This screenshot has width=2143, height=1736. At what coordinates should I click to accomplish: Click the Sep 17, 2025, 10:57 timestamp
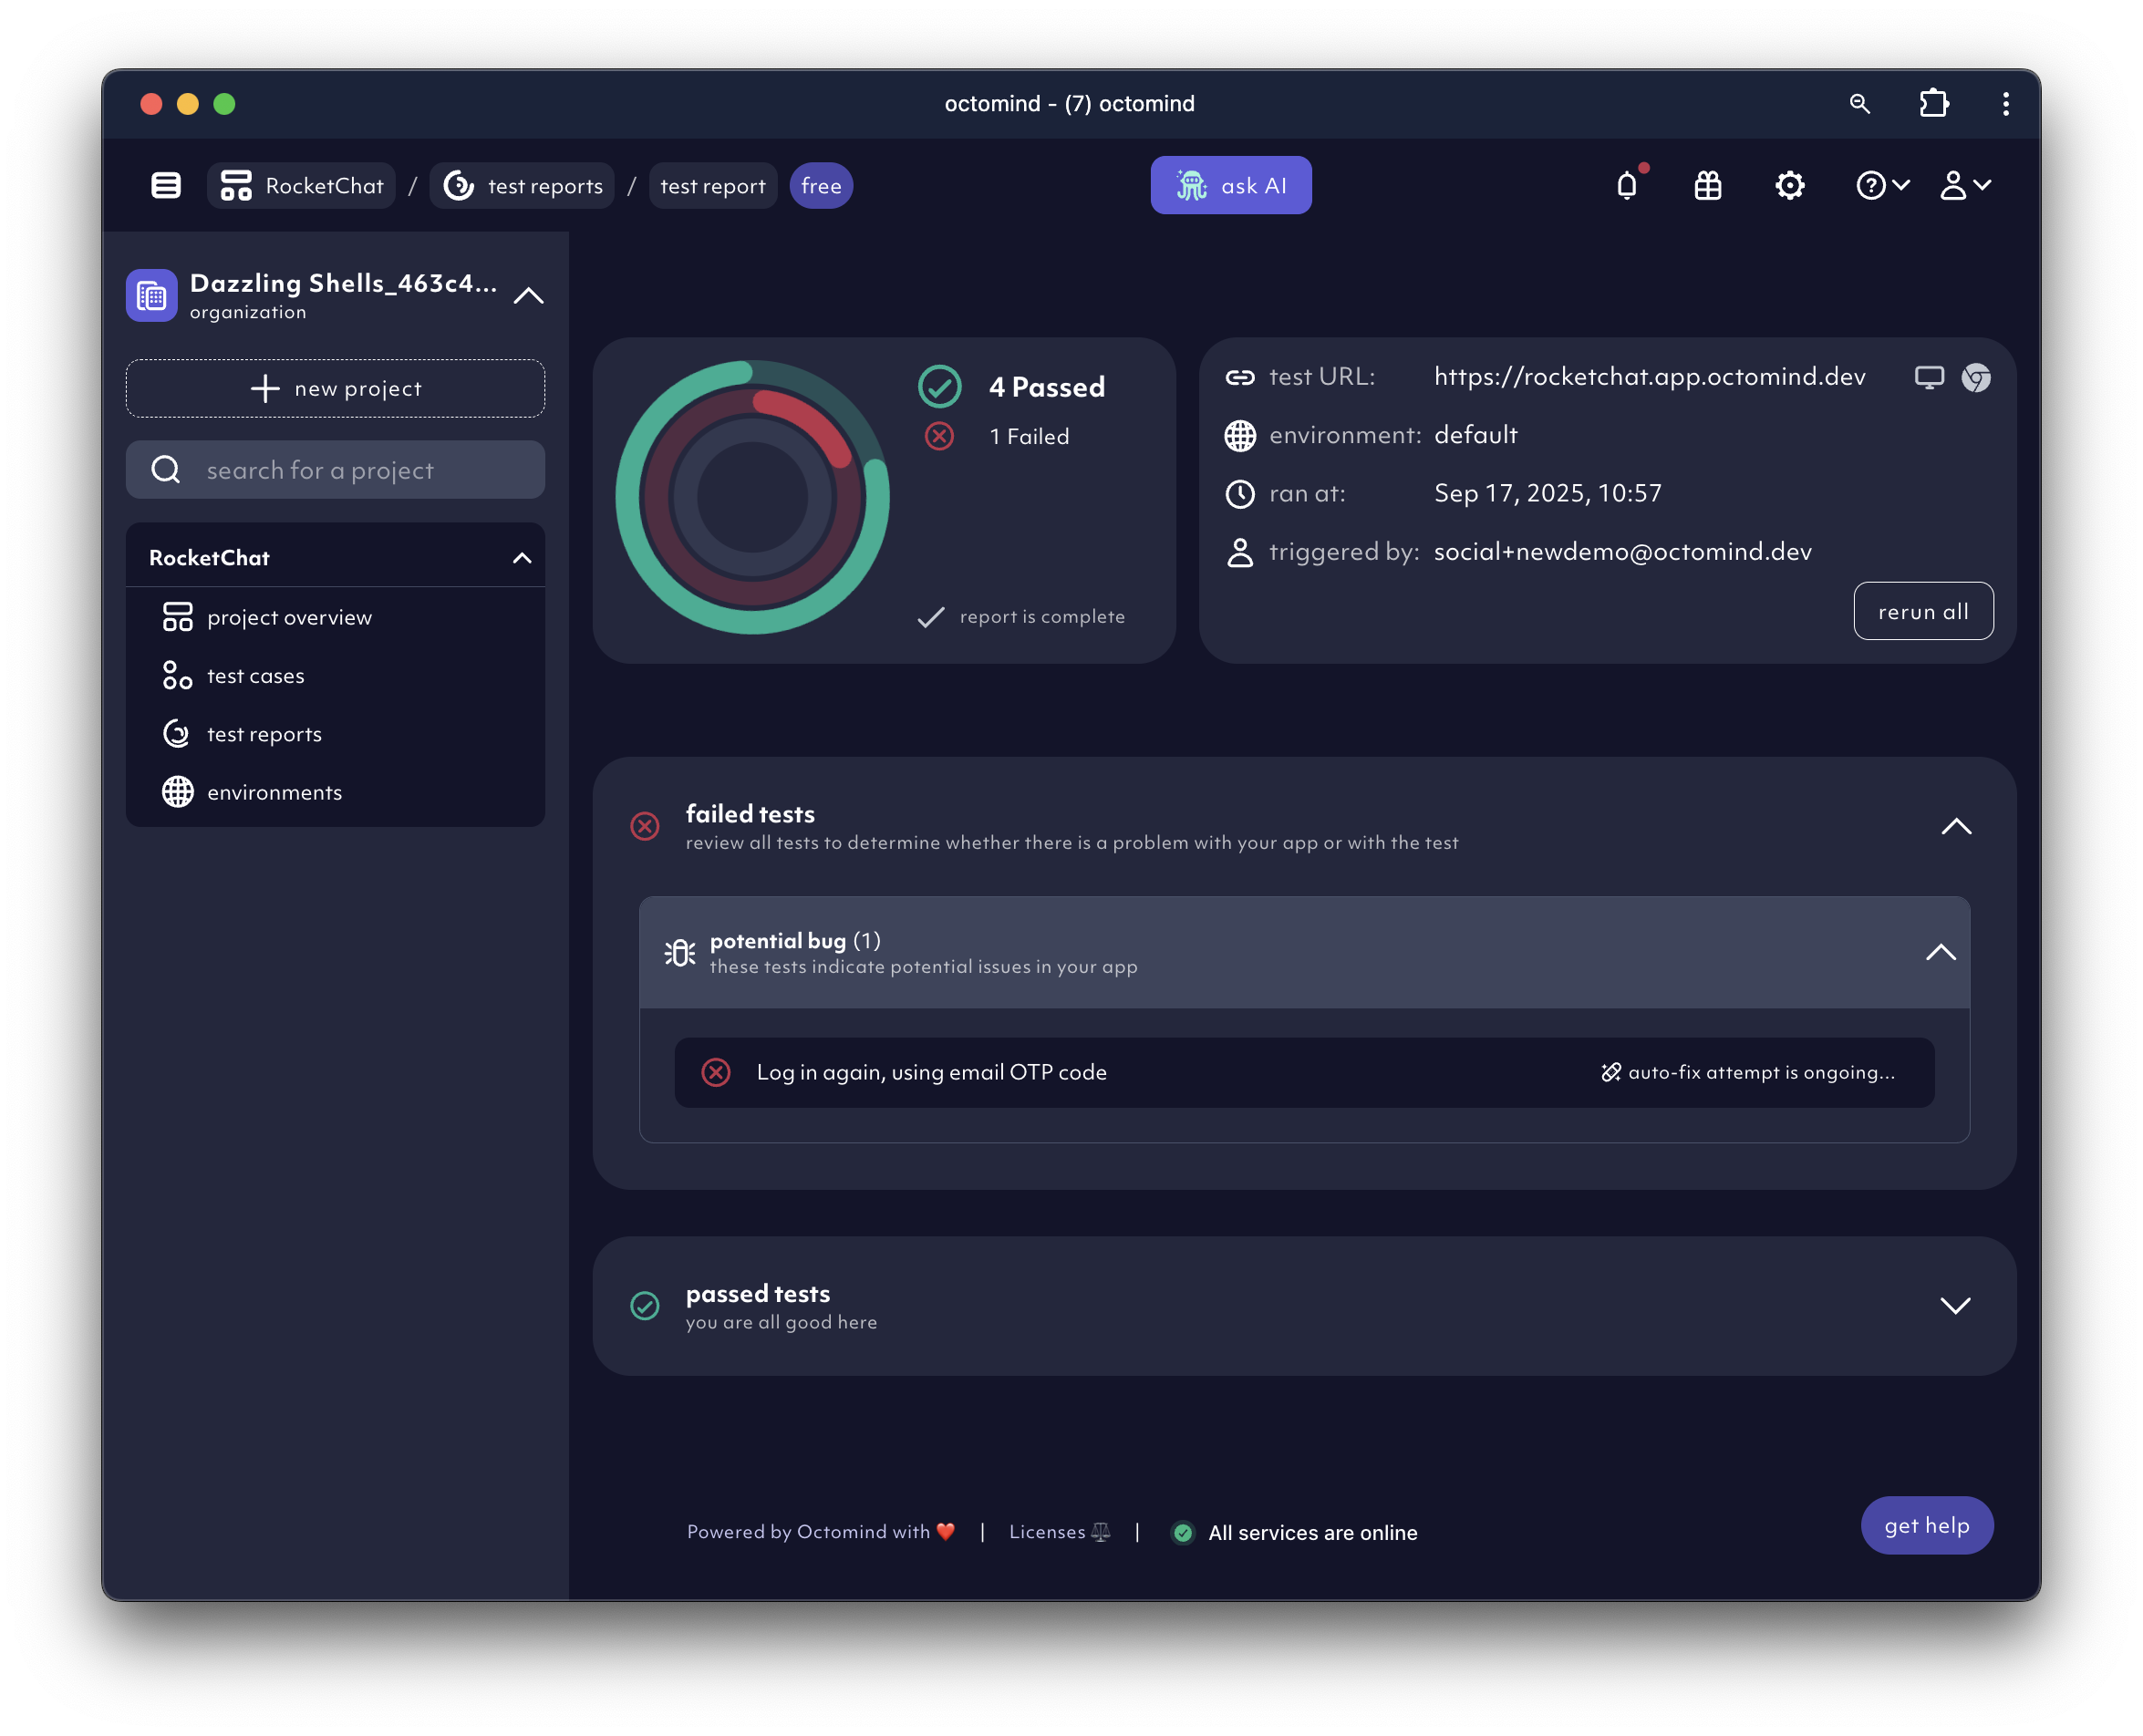[1548, 493]
